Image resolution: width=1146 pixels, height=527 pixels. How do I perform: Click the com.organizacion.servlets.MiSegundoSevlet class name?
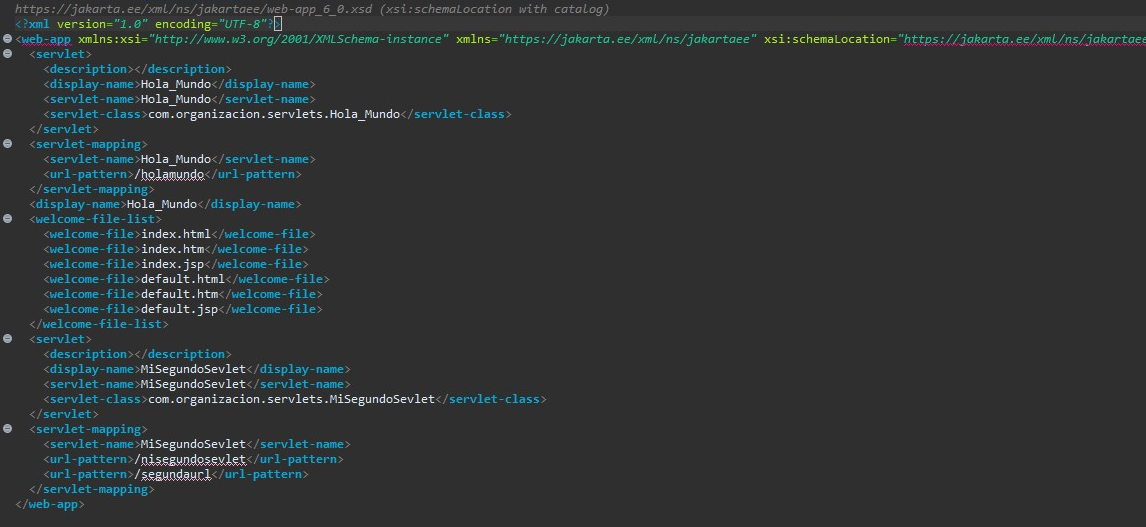pyautogui.click(x=291, y=399)
